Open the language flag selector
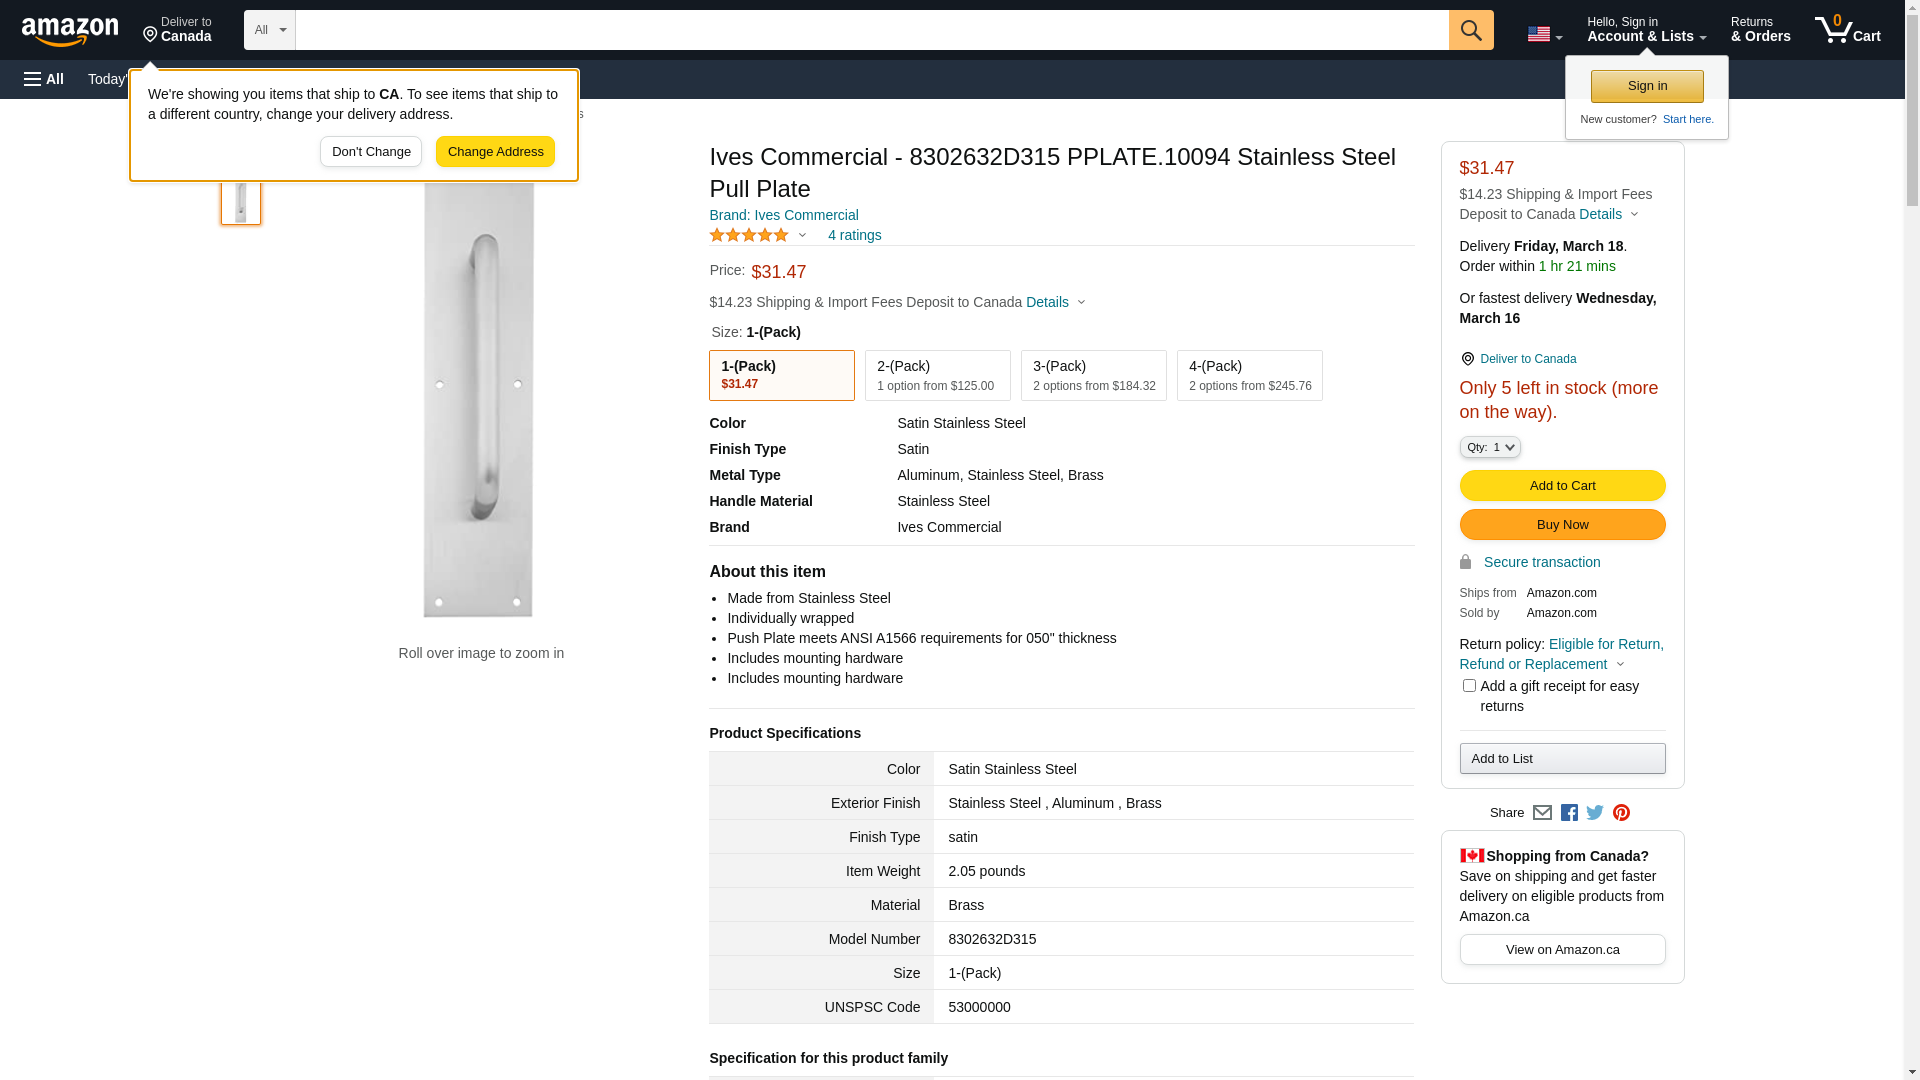1920x1080 pixels. click(1544, 34)
